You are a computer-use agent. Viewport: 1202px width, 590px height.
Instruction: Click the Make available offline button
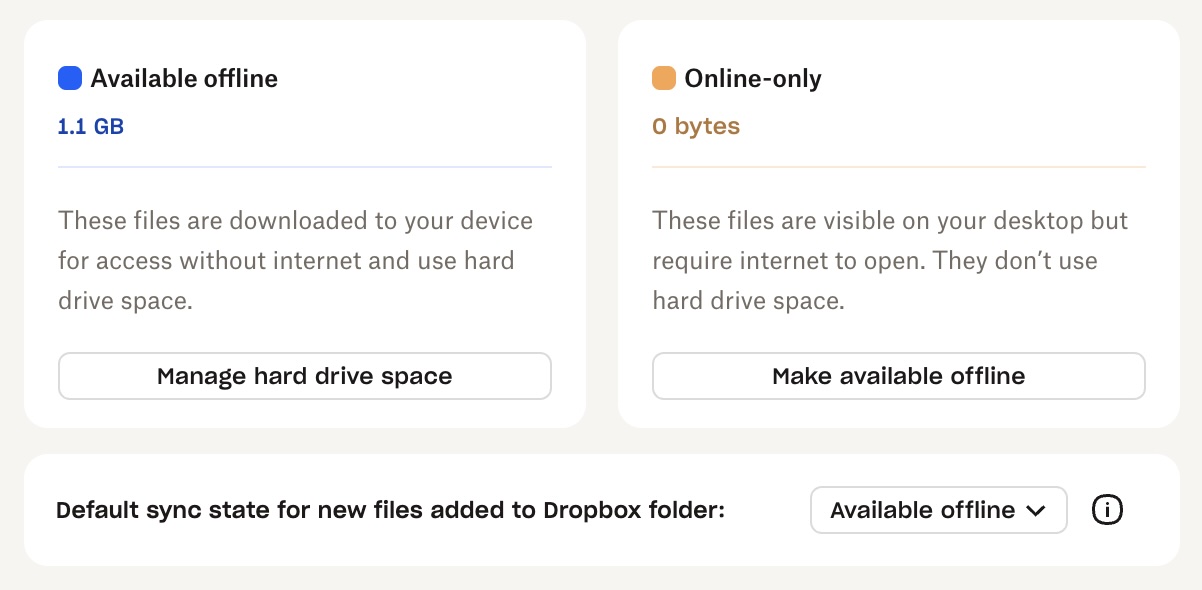898,377
